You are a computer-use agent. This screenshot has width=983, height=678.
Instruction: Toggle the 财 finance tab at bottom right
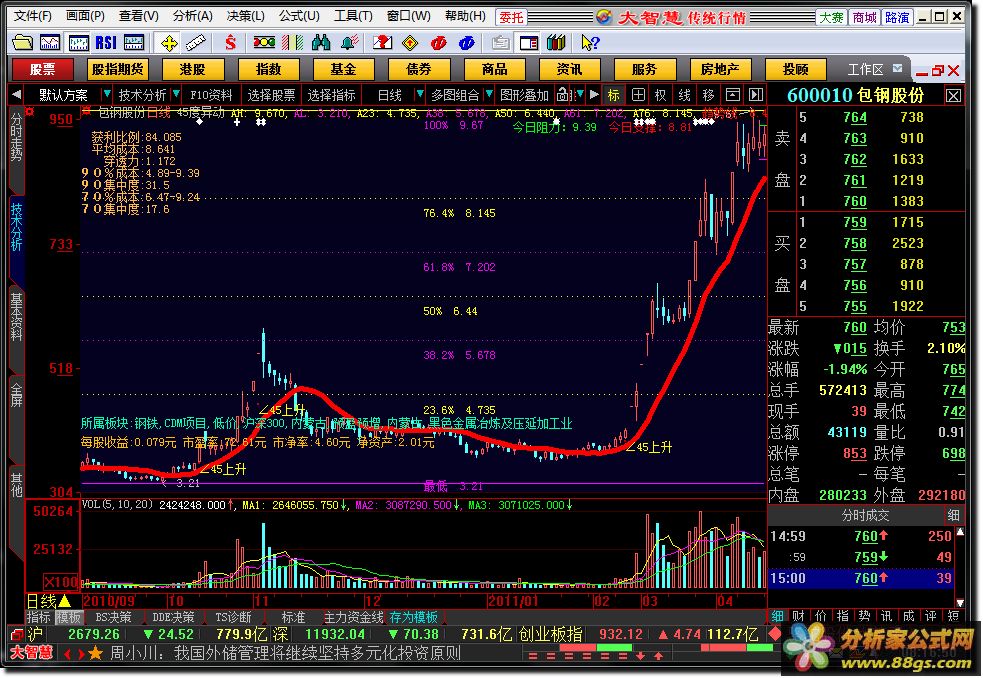point(798,617)
